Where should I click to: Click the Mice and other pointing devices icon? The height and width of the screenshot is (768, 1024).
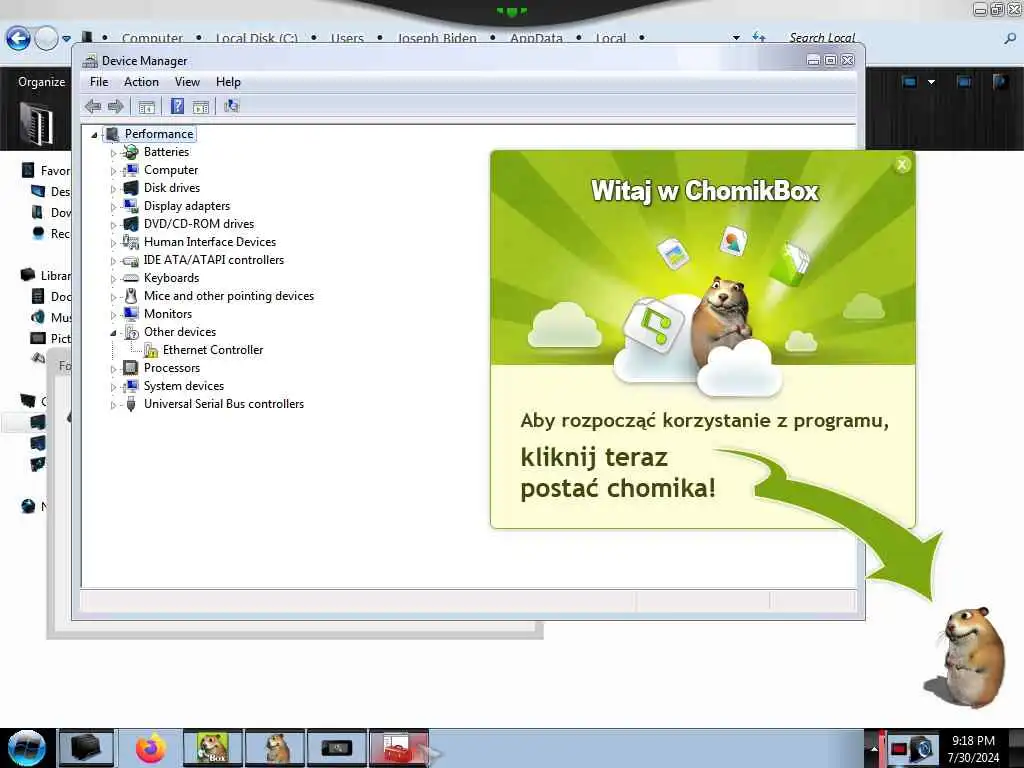click(131, 296)
